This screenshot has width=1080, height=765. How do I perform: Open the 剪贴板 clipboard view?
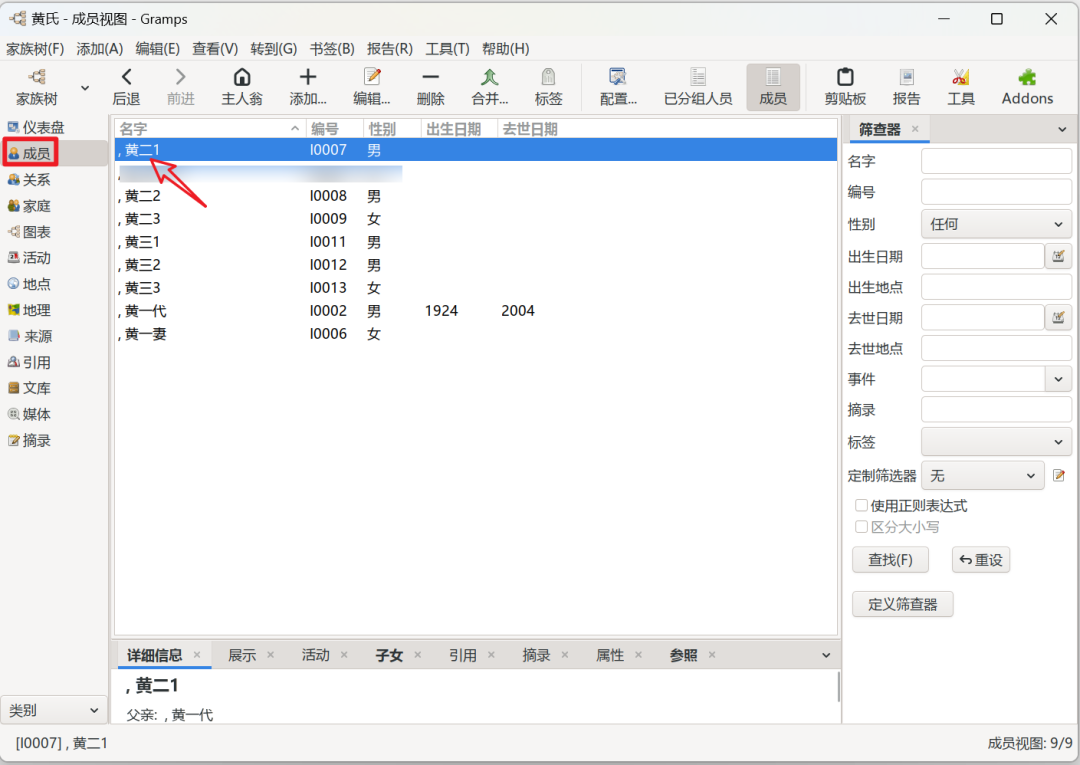pyautogui.click(x=845, y=86)
